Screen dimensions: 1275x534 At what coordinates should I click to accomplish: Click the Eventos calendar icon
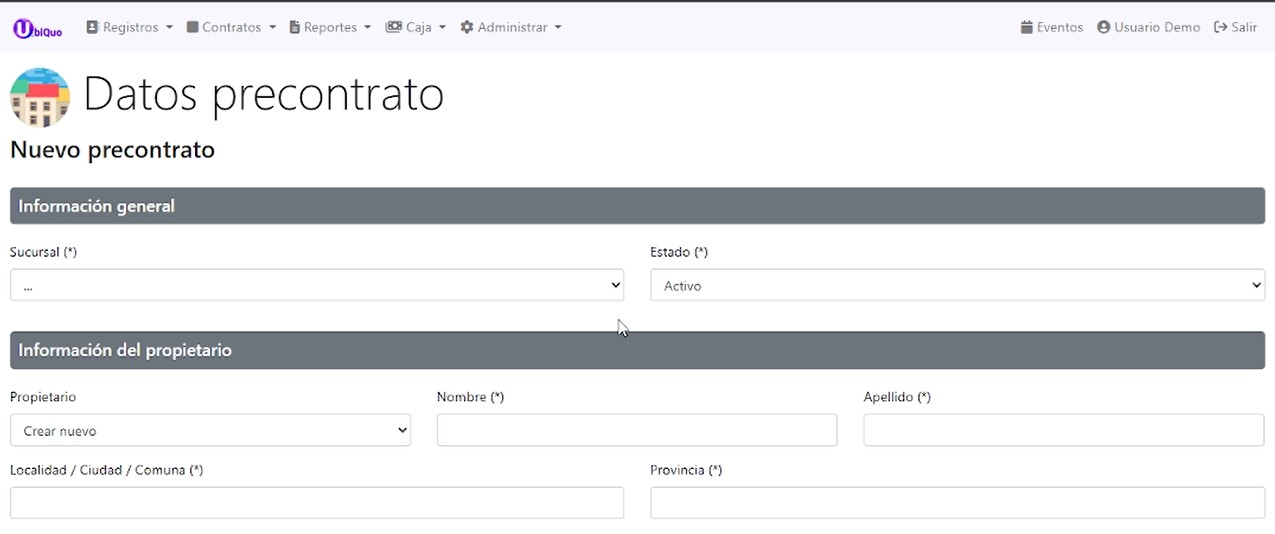(x=1026, y=28)
